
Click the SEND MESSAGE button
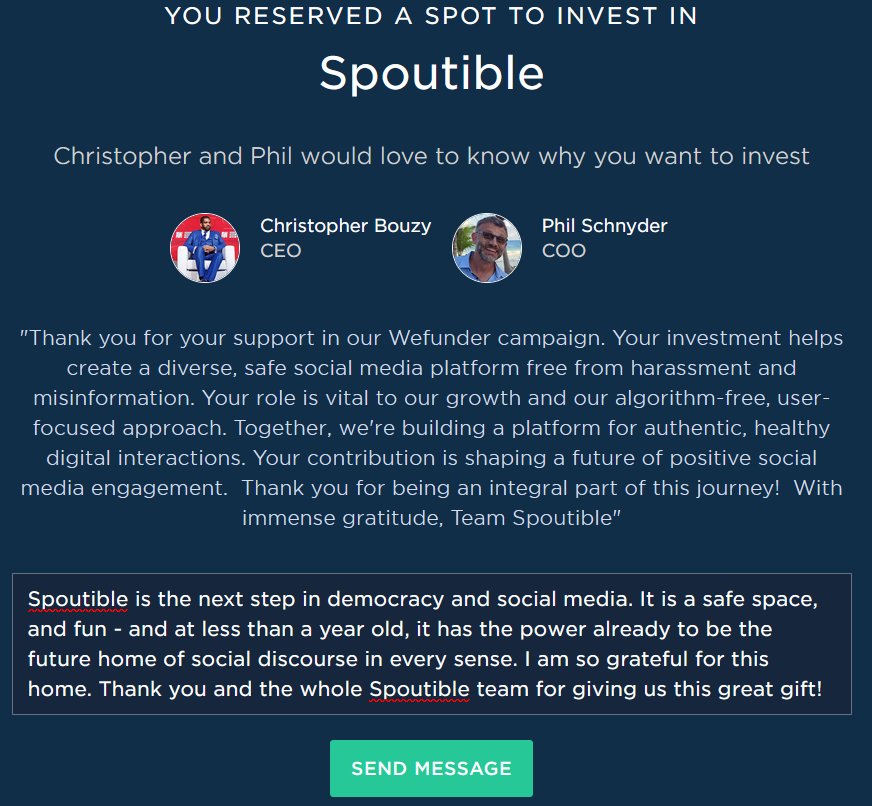431,768
